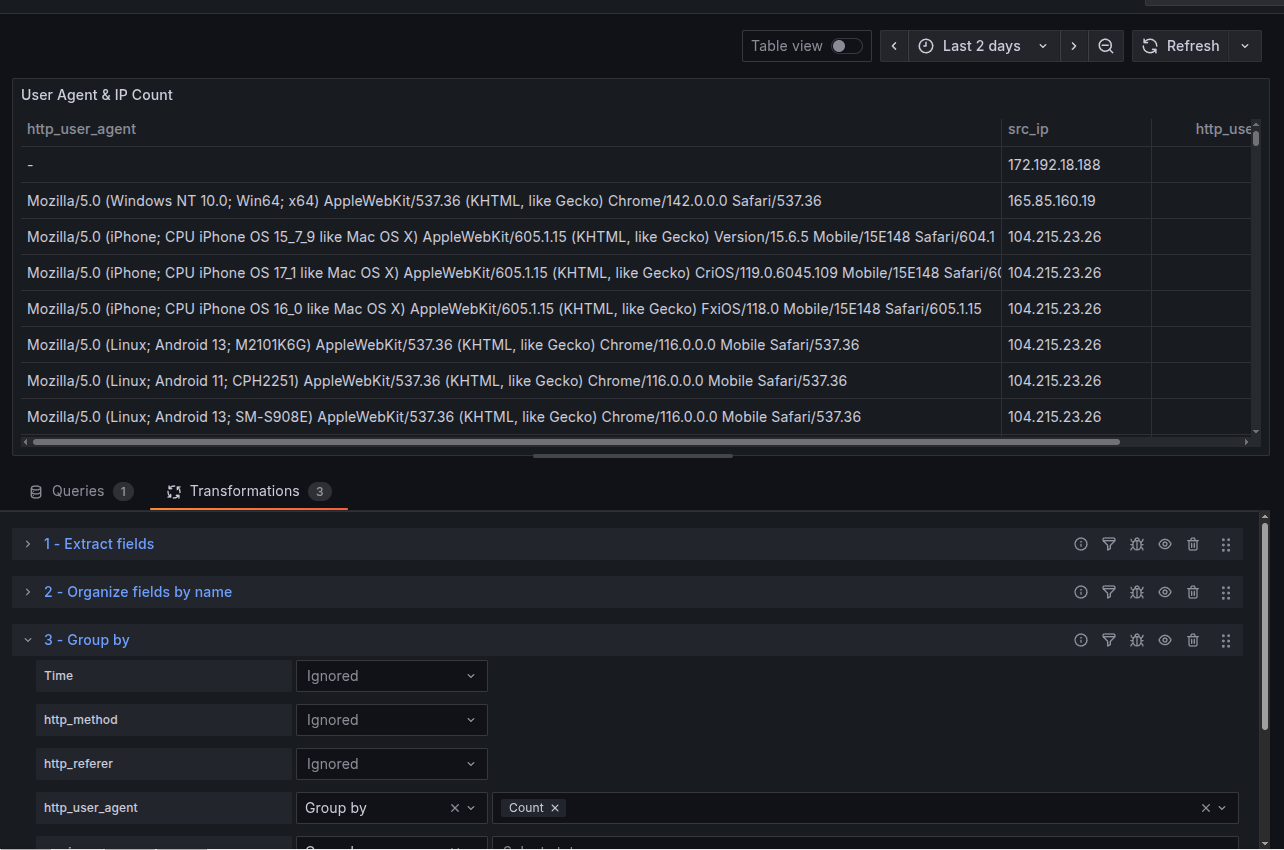The width and height of the screenshot is (1284, 850).
Task: Click the Refresh button
Action: point(1181,46)
